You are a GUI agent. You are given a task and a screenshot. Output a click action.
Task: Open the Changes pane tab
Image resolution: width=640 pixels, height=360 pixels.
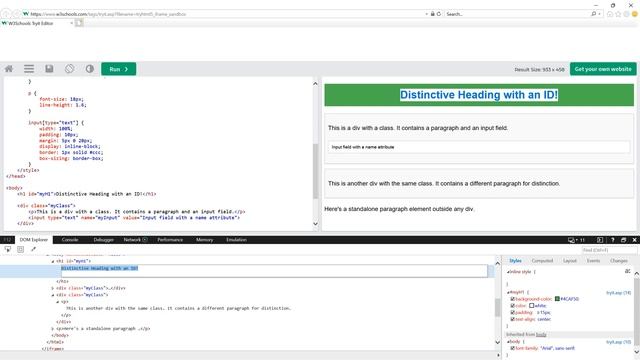coord(619,260)
